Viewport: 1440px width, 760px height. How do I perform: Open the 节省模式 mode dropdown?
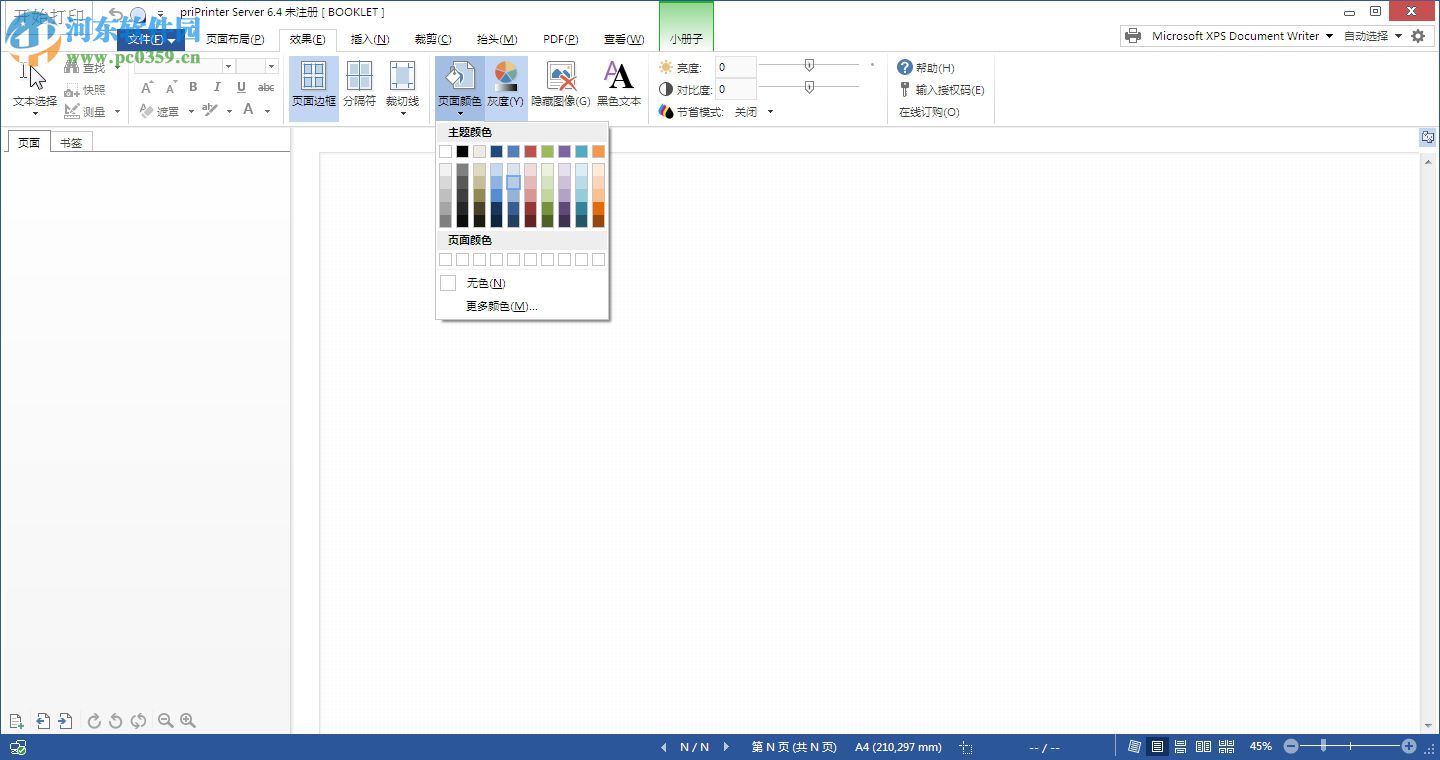point(769,111)
